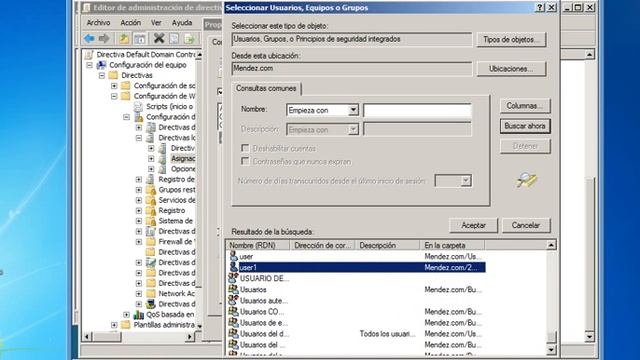The width and height of the screenshot is (640, 360).
Task: Click the 'Todos los usuari...' description cell
Action: [x=387, y=333]
